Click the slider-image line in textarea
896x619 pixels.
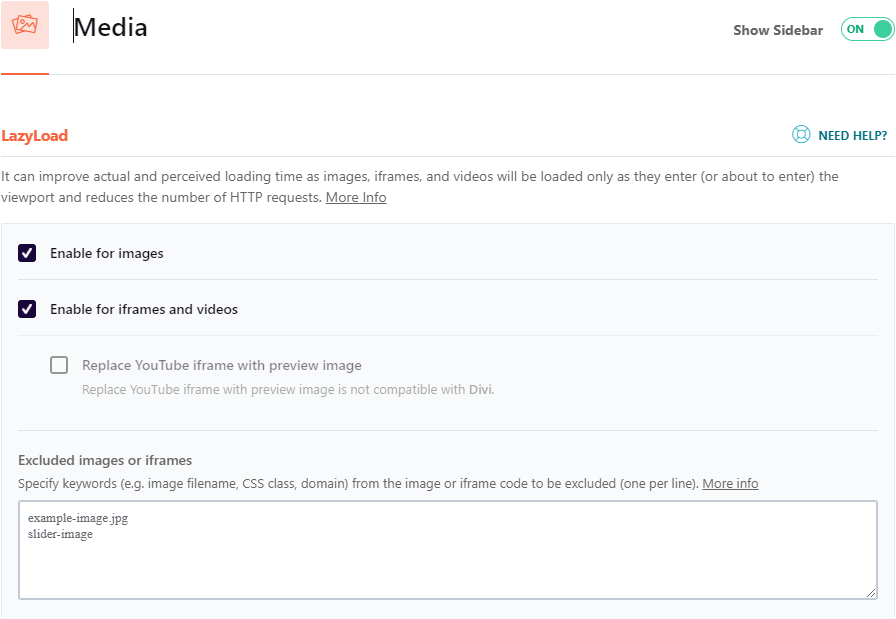[60, 534]
